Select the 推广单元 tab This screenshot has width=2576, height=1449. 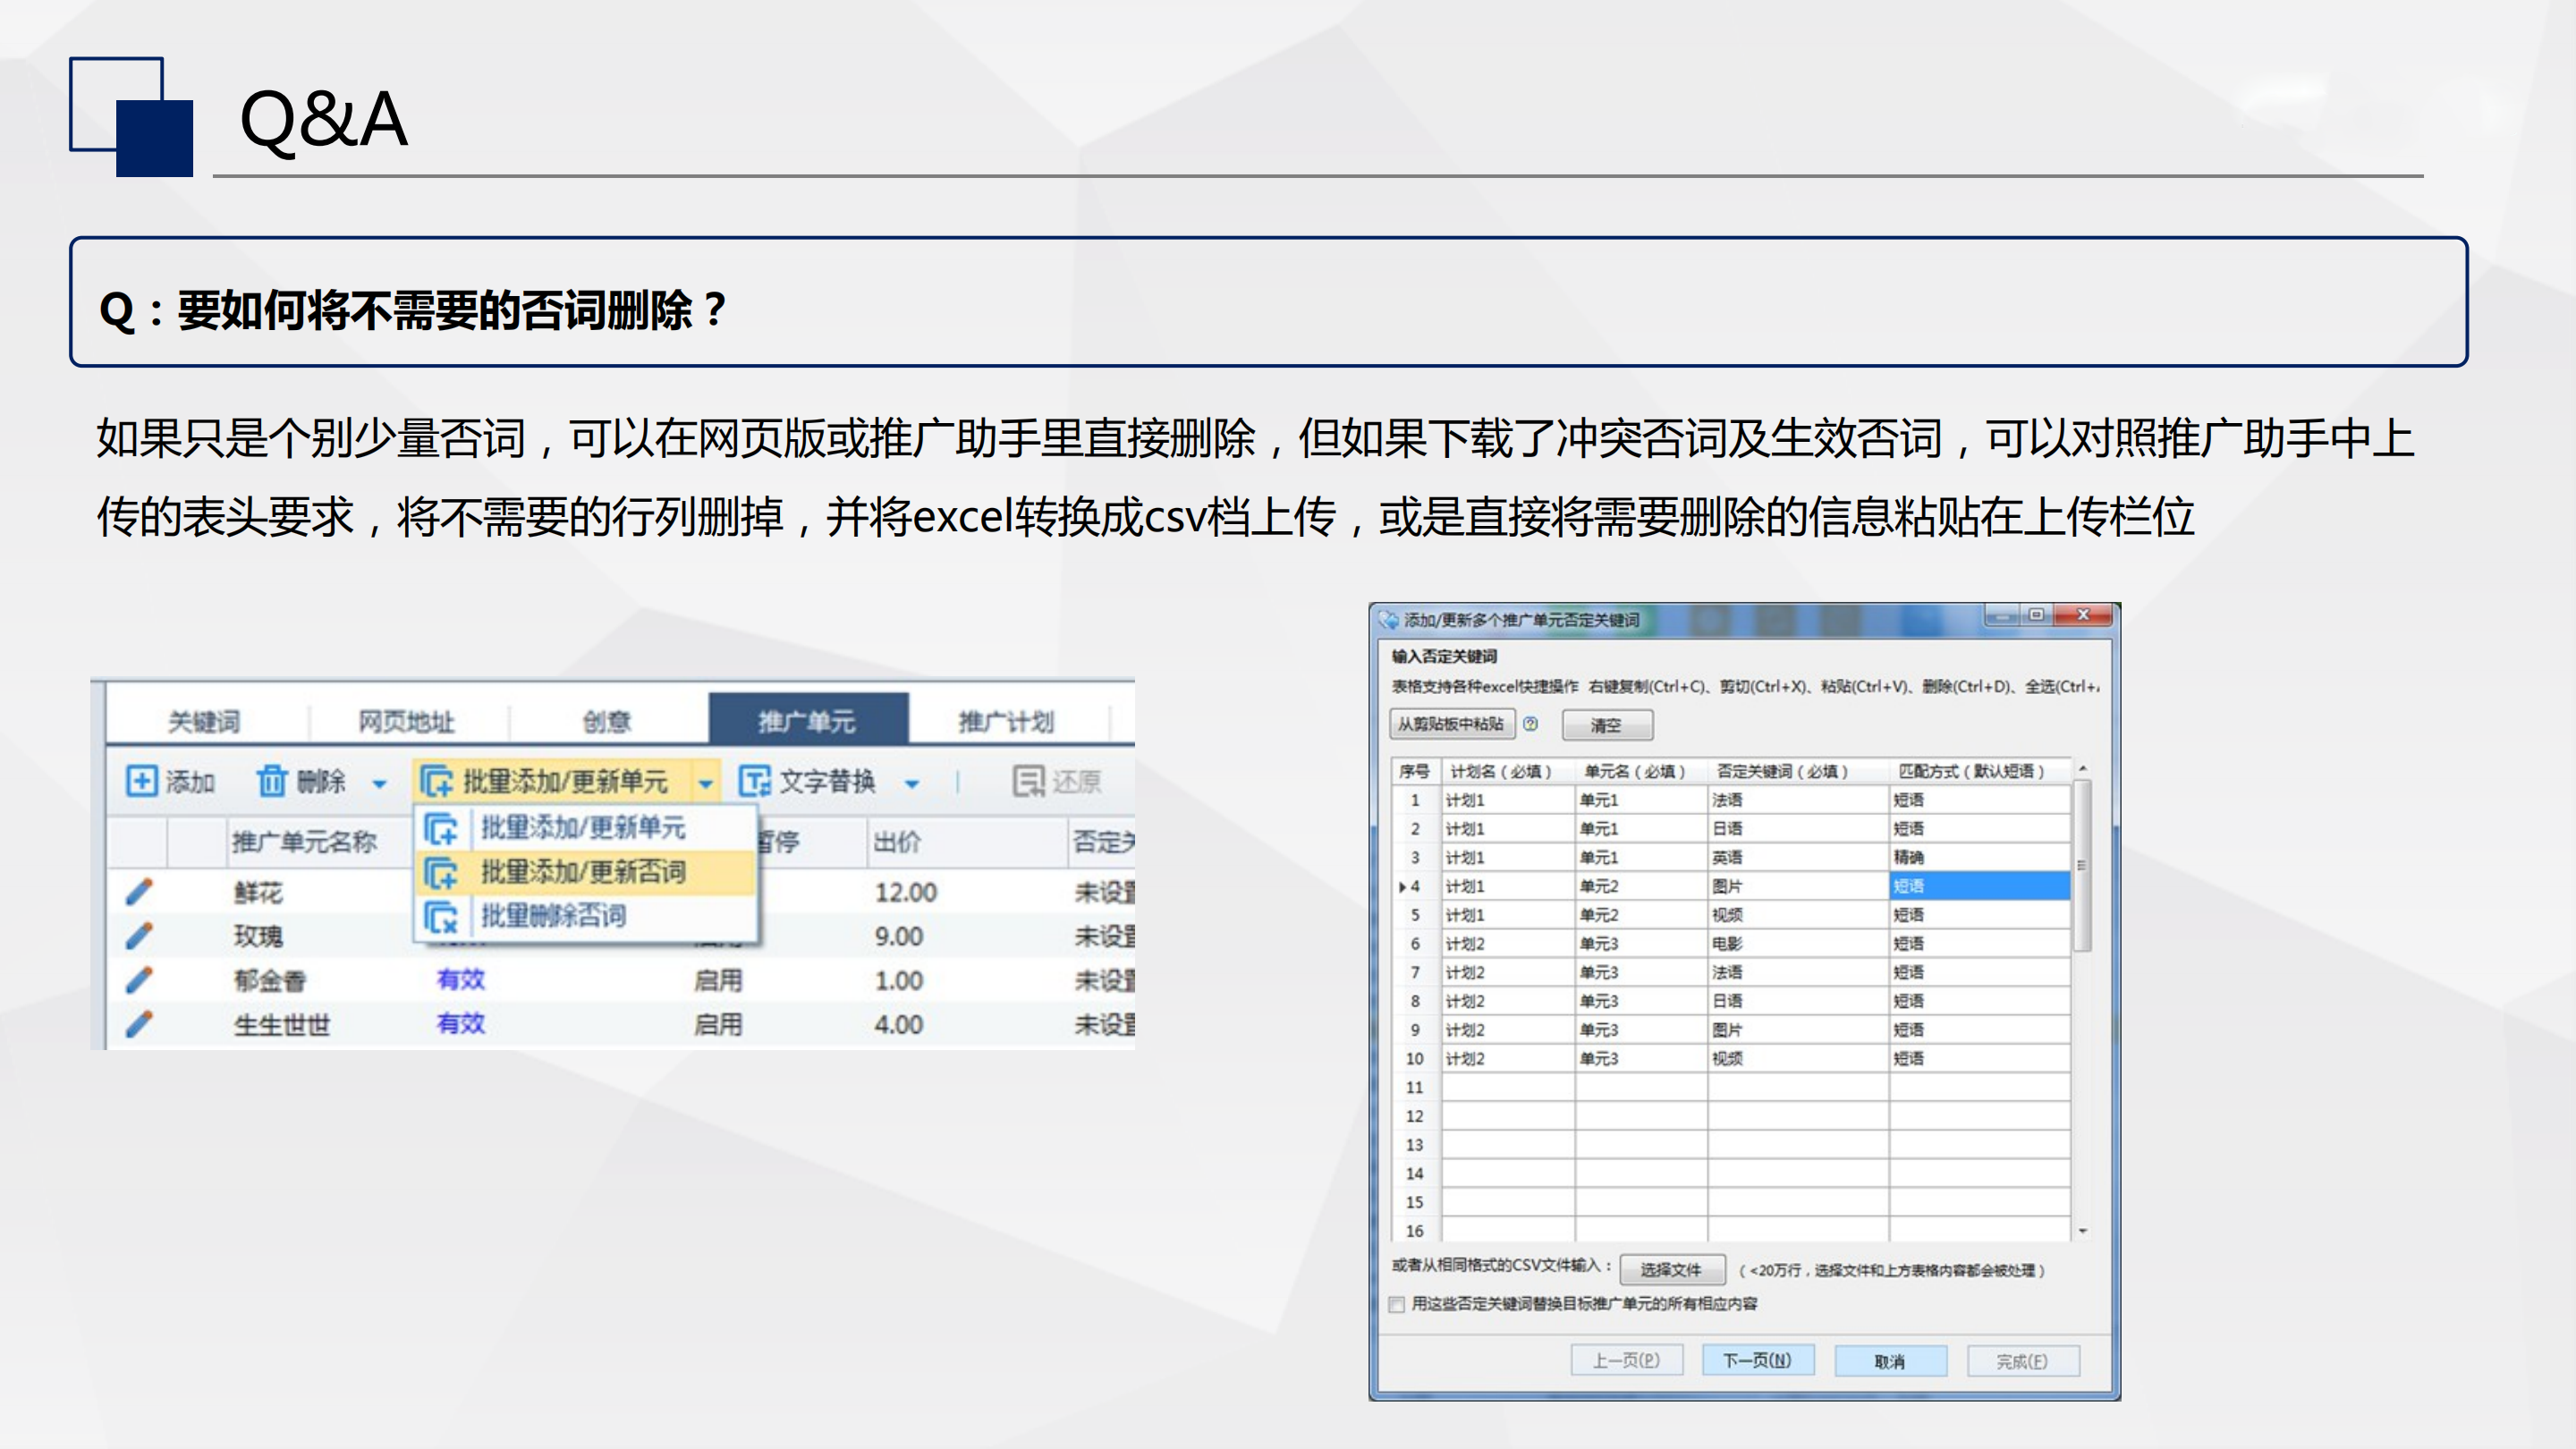tap(808, 720)
